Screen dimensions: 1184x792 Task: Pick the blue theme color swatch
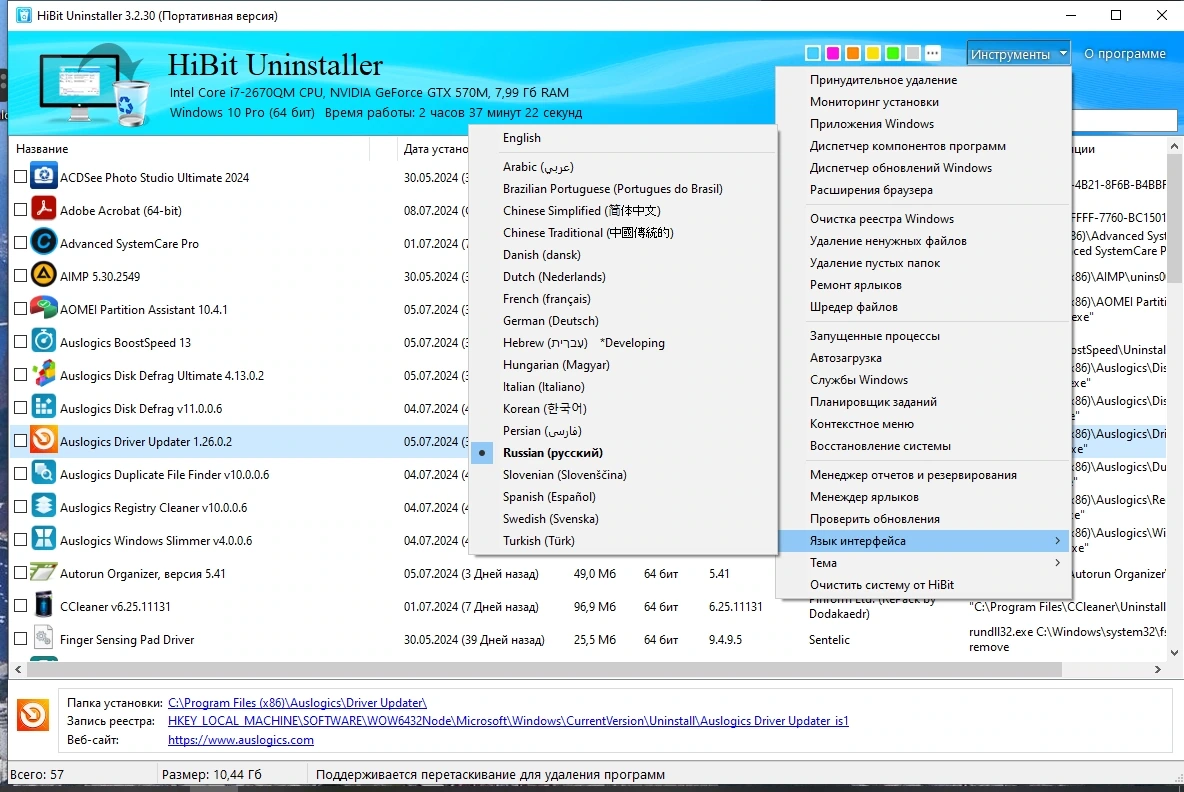coord(813,53)
